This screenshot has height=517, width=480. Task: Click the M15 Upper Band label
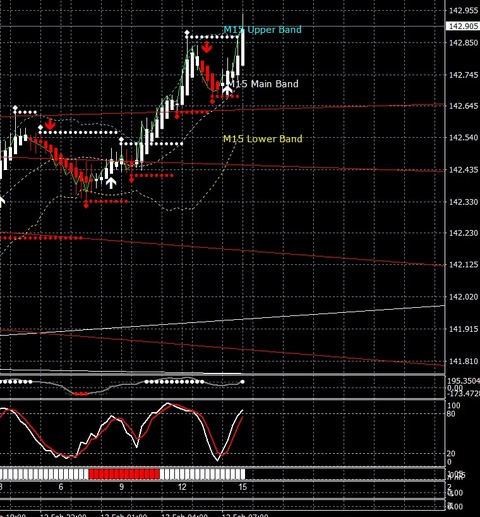click(262, 30)
